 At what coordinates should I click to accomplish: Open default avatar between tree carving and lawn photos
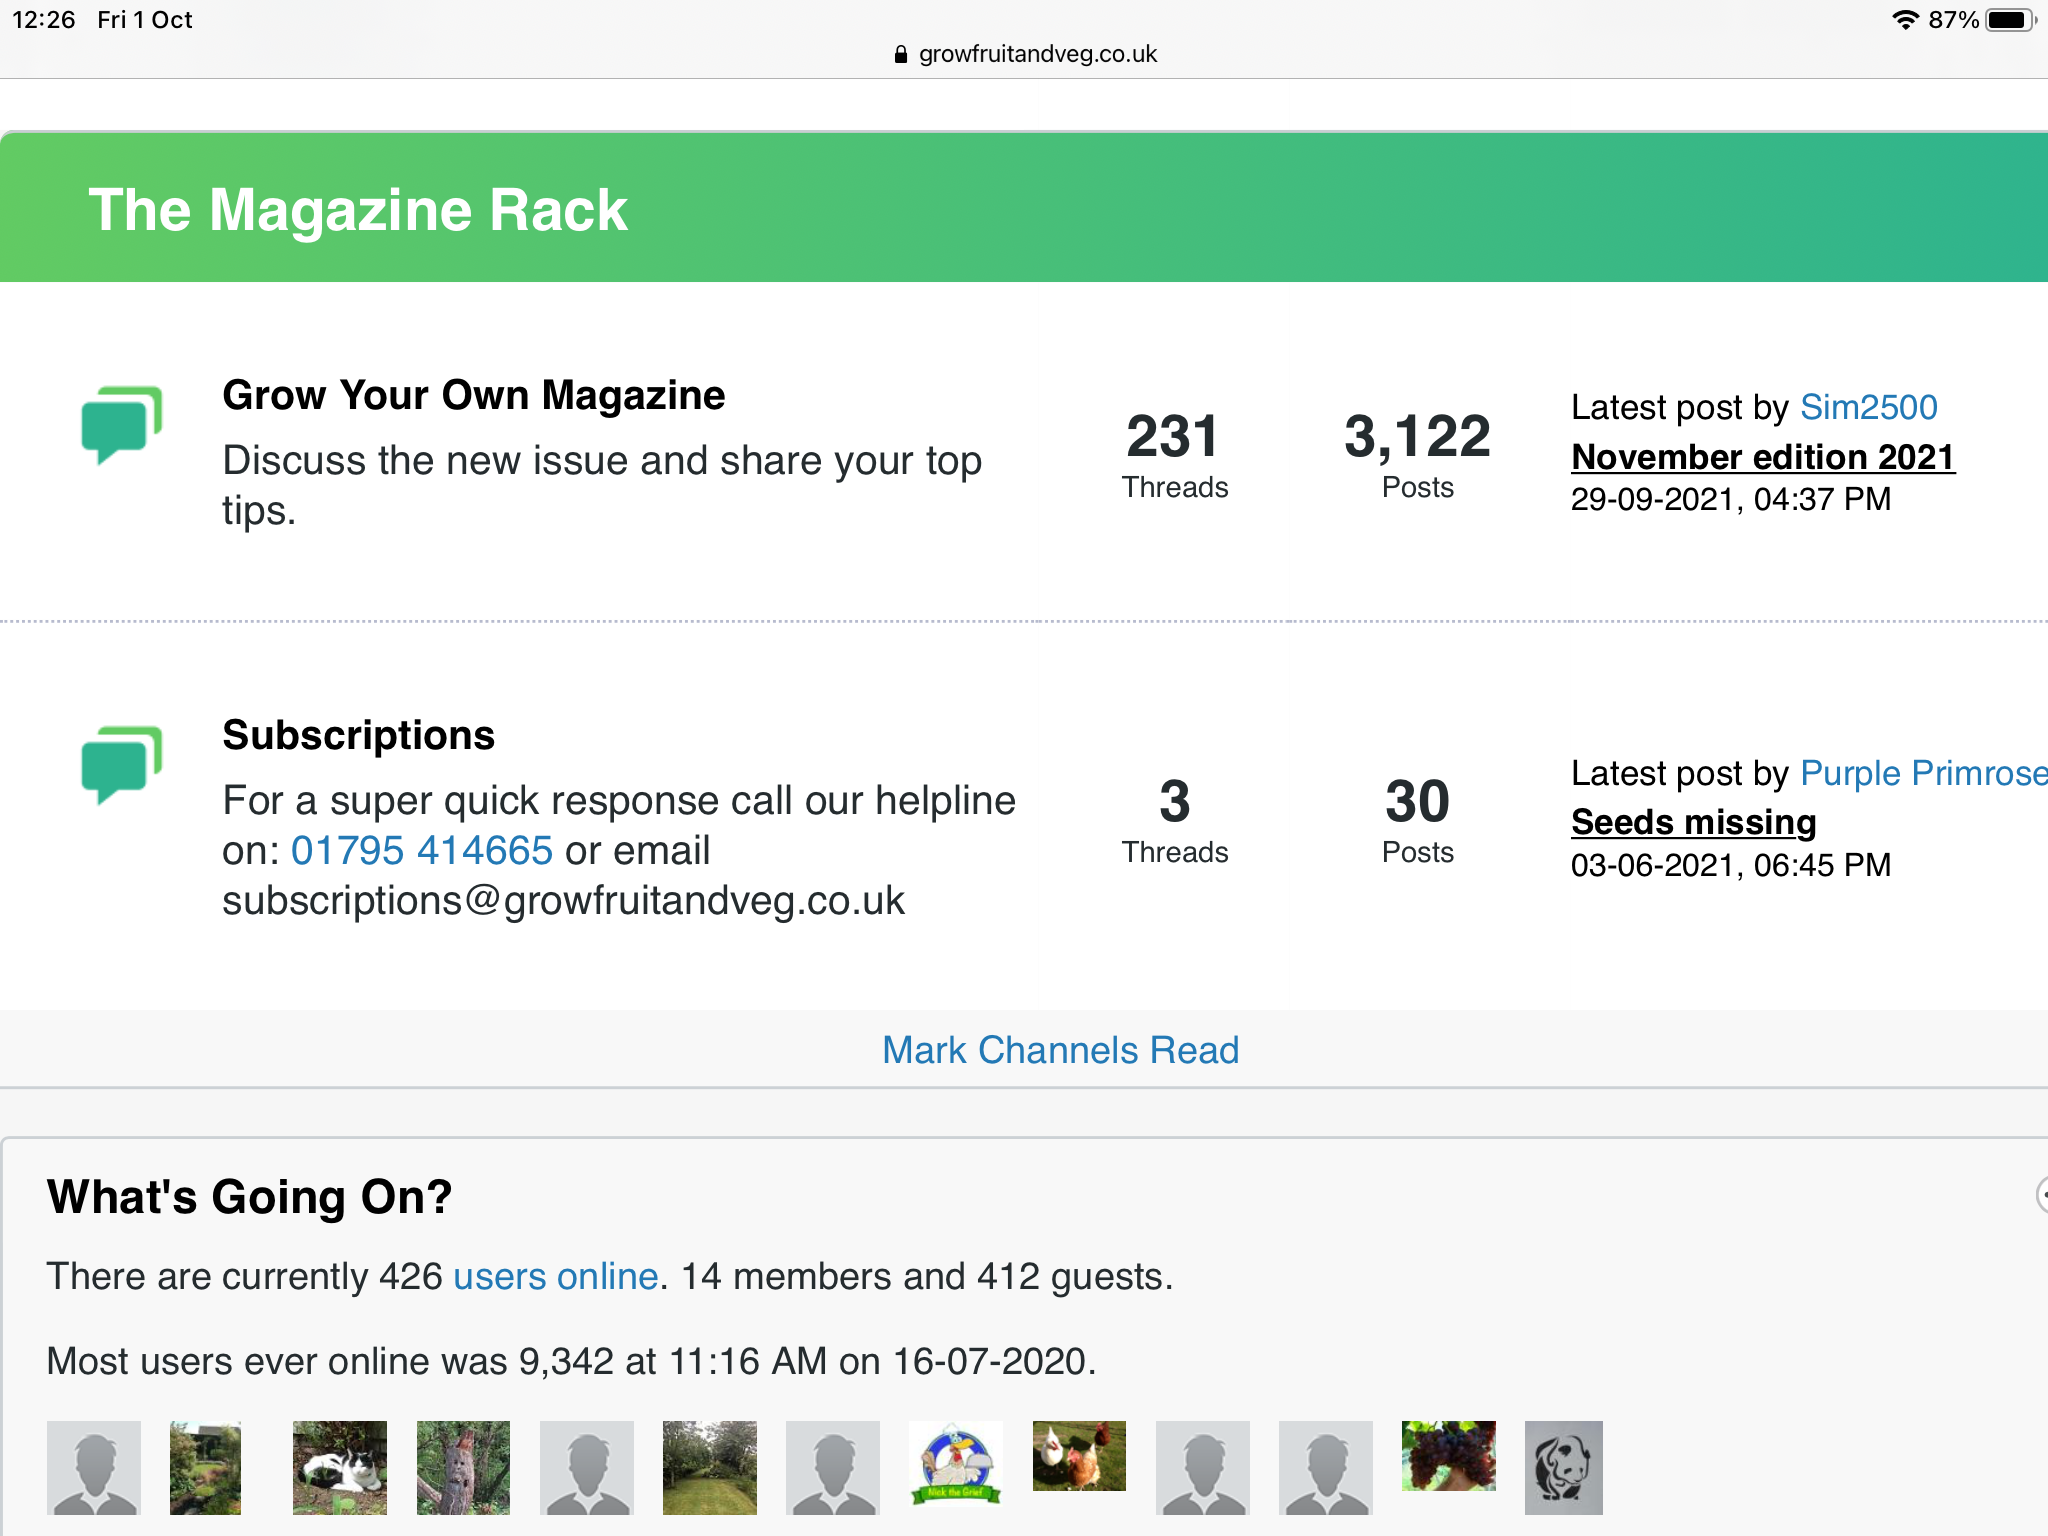coord(587,1467)
